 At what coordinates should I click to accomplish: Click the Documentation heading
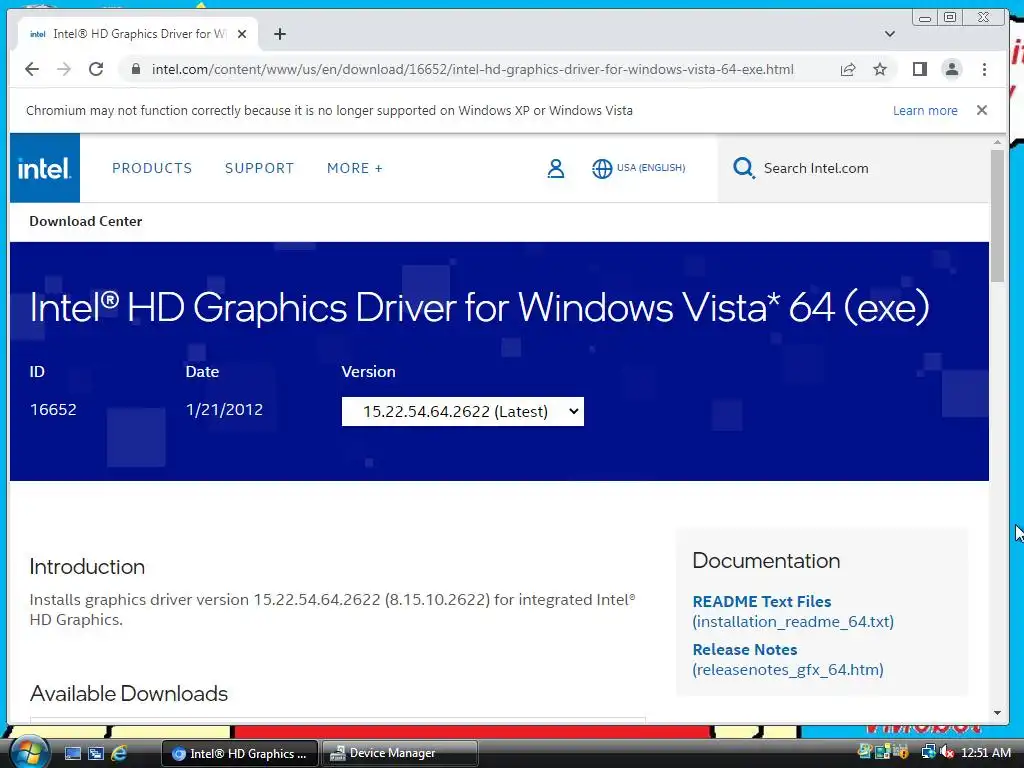(x=766, y=560)
